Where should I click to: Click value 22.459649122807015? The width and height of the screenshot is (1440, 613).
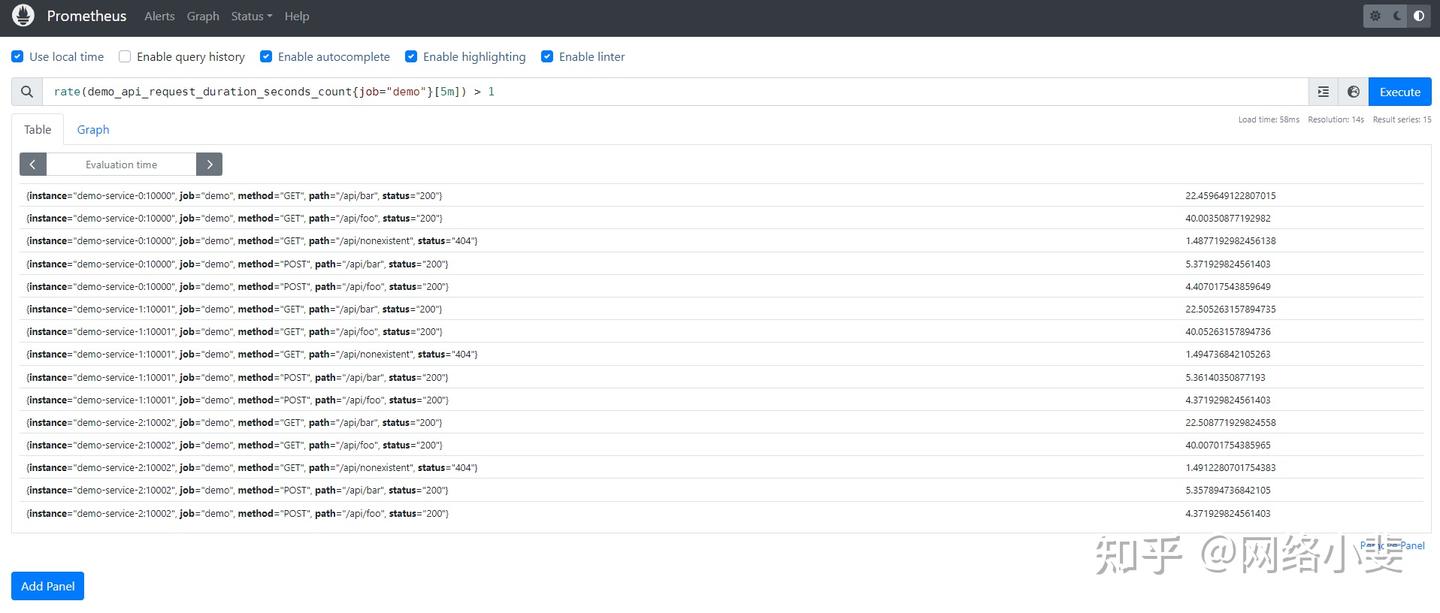click(1230, 196)
